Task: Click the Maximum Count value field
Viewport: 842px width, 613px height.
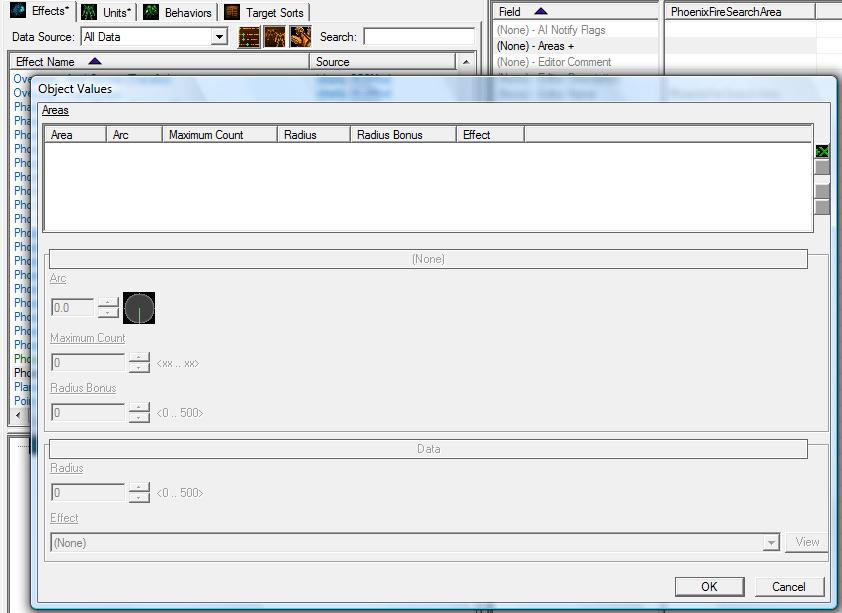Action: pyautogui.click(x=88, y=363)
